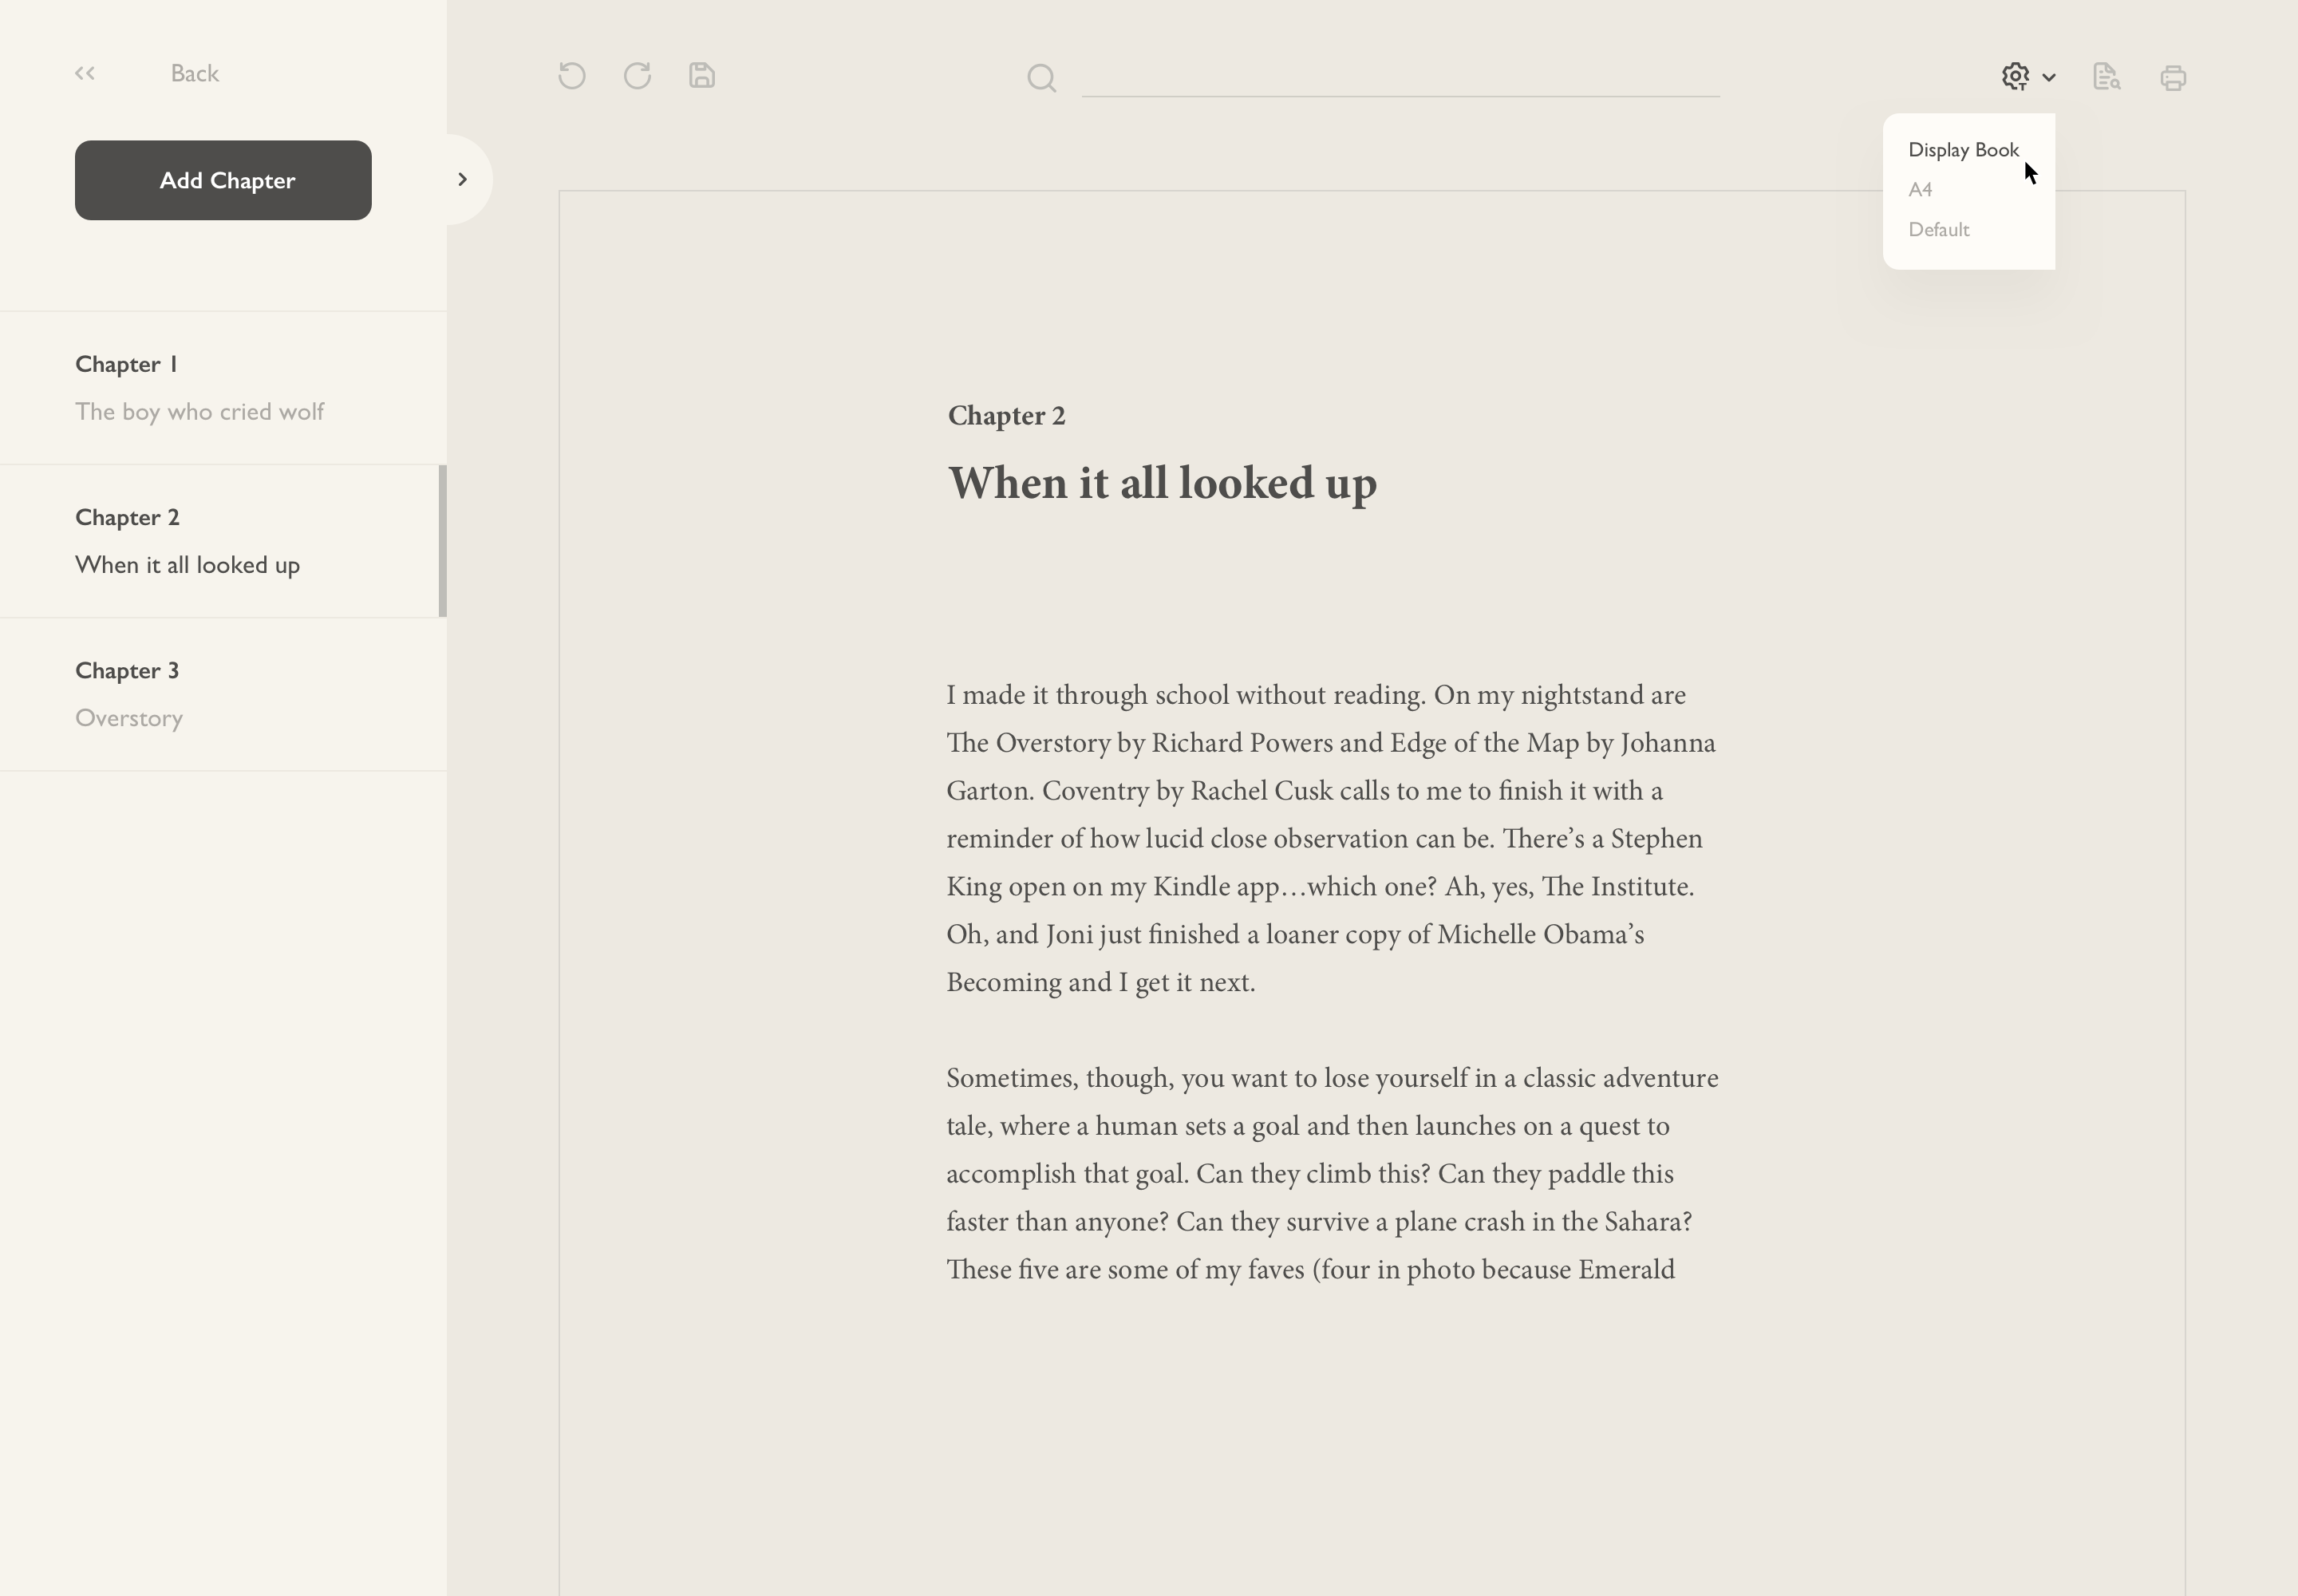Select the A4 display option
This screenshot has width=2298, height=1596.
(1921, 189)
